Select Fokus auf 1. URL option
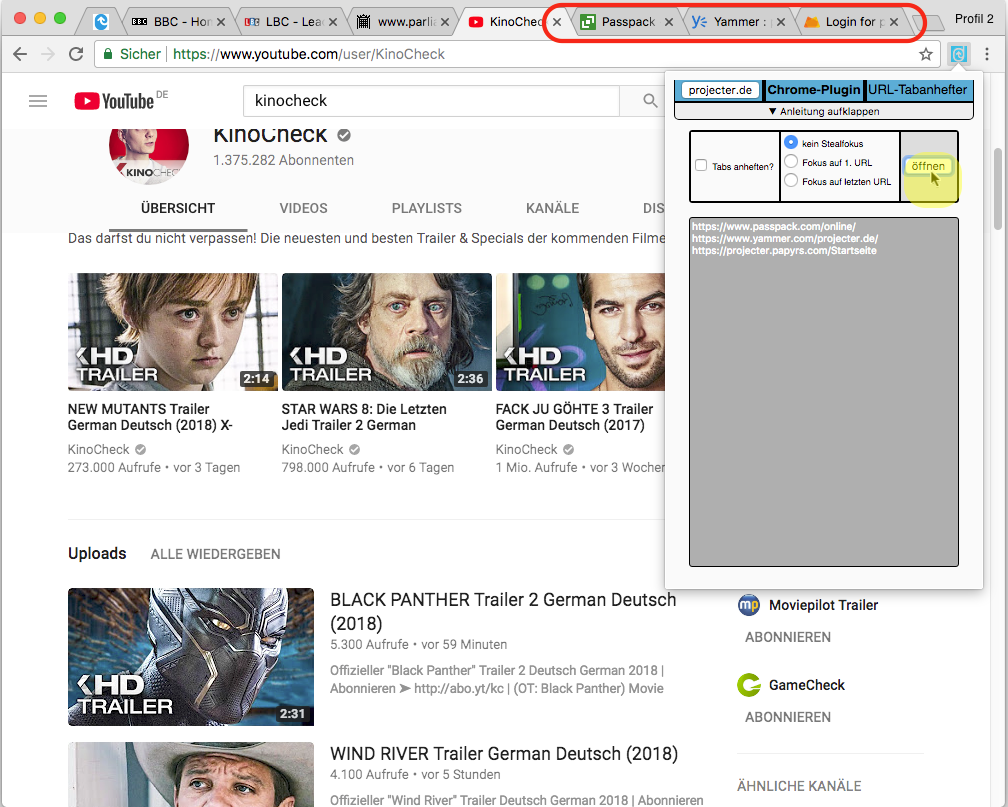 pyautogui.click(x=791, y=162)
